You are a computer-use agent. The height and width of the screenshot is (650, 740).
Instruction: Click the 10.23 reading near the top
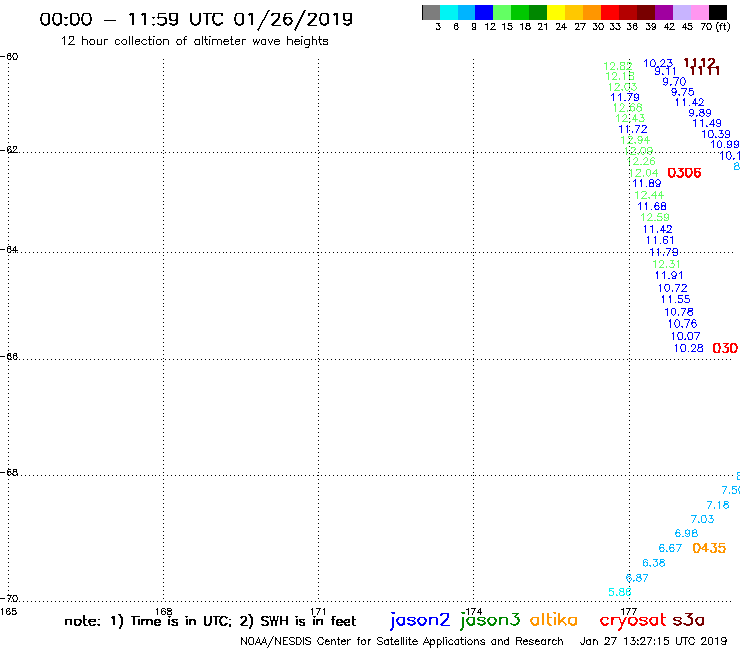pyautogui.click(x=658, y=63)
